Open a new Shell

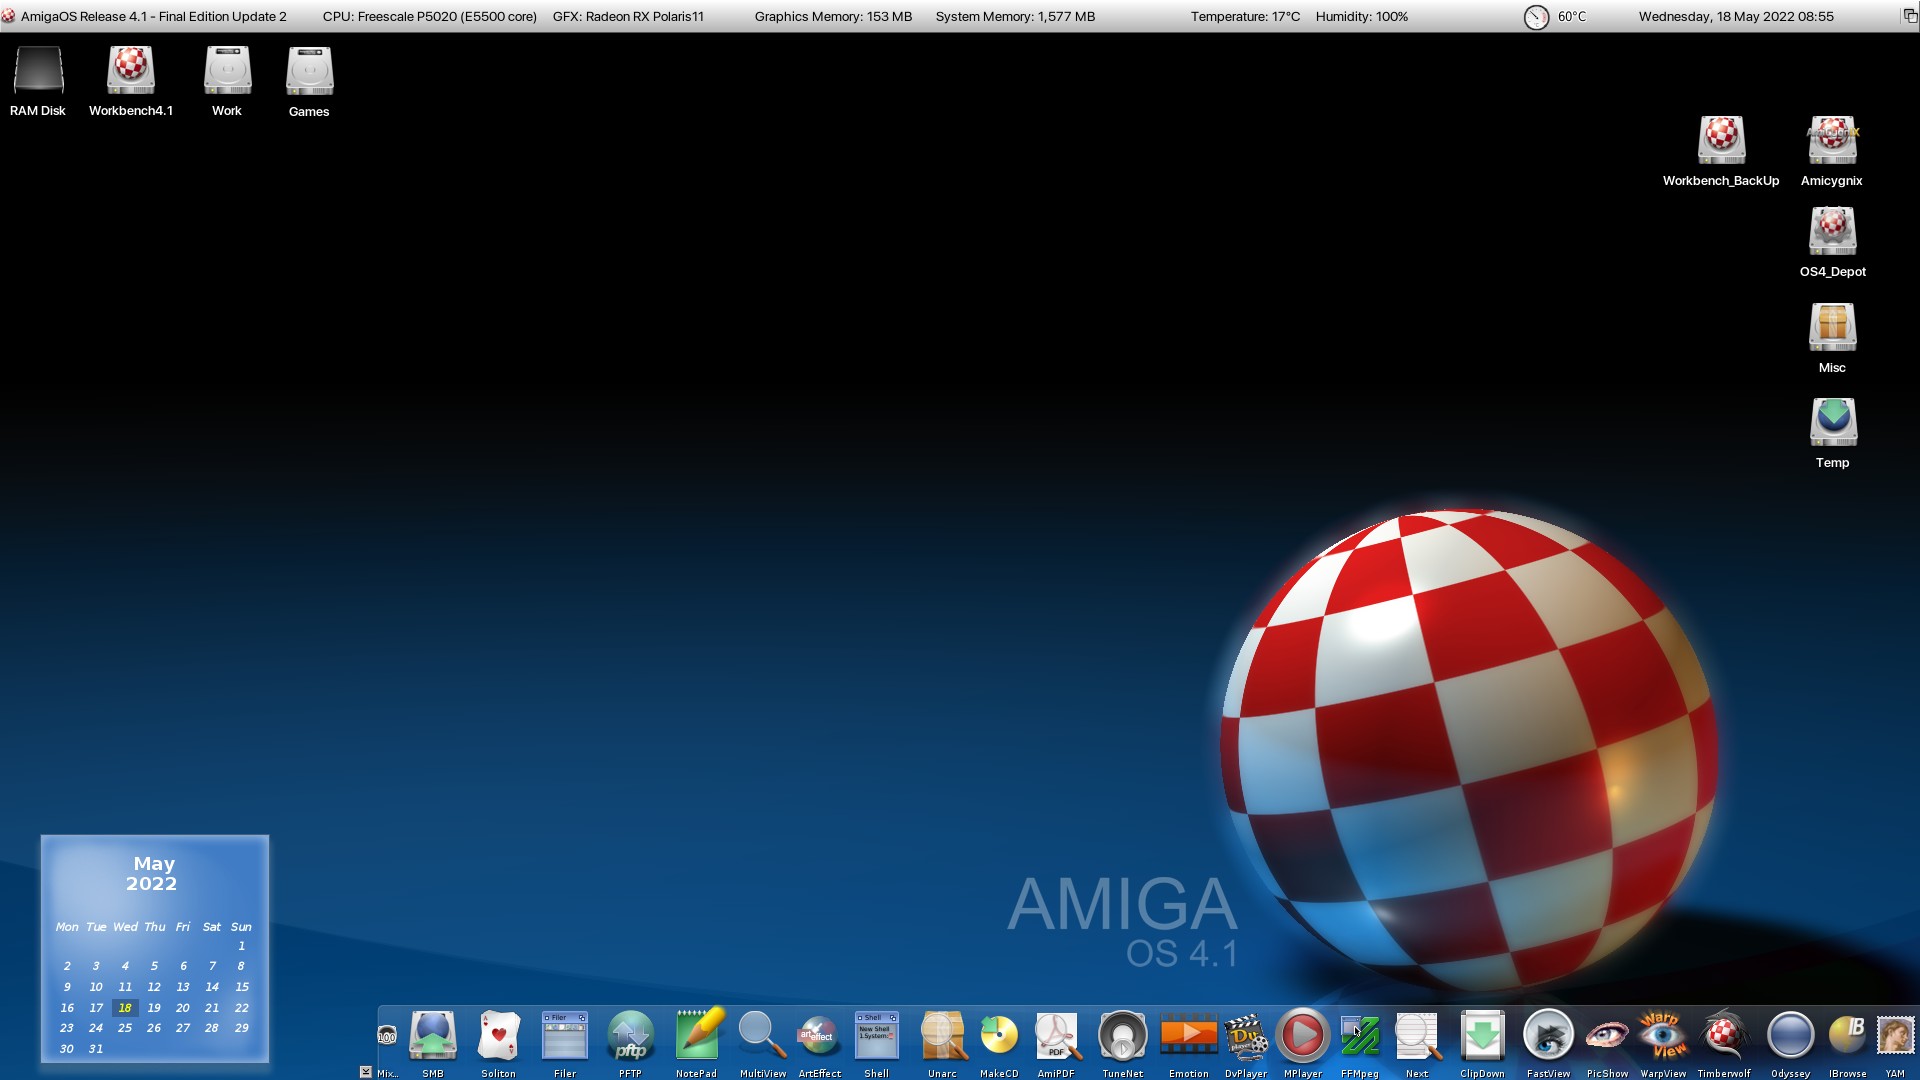(x=876, y=1037)
